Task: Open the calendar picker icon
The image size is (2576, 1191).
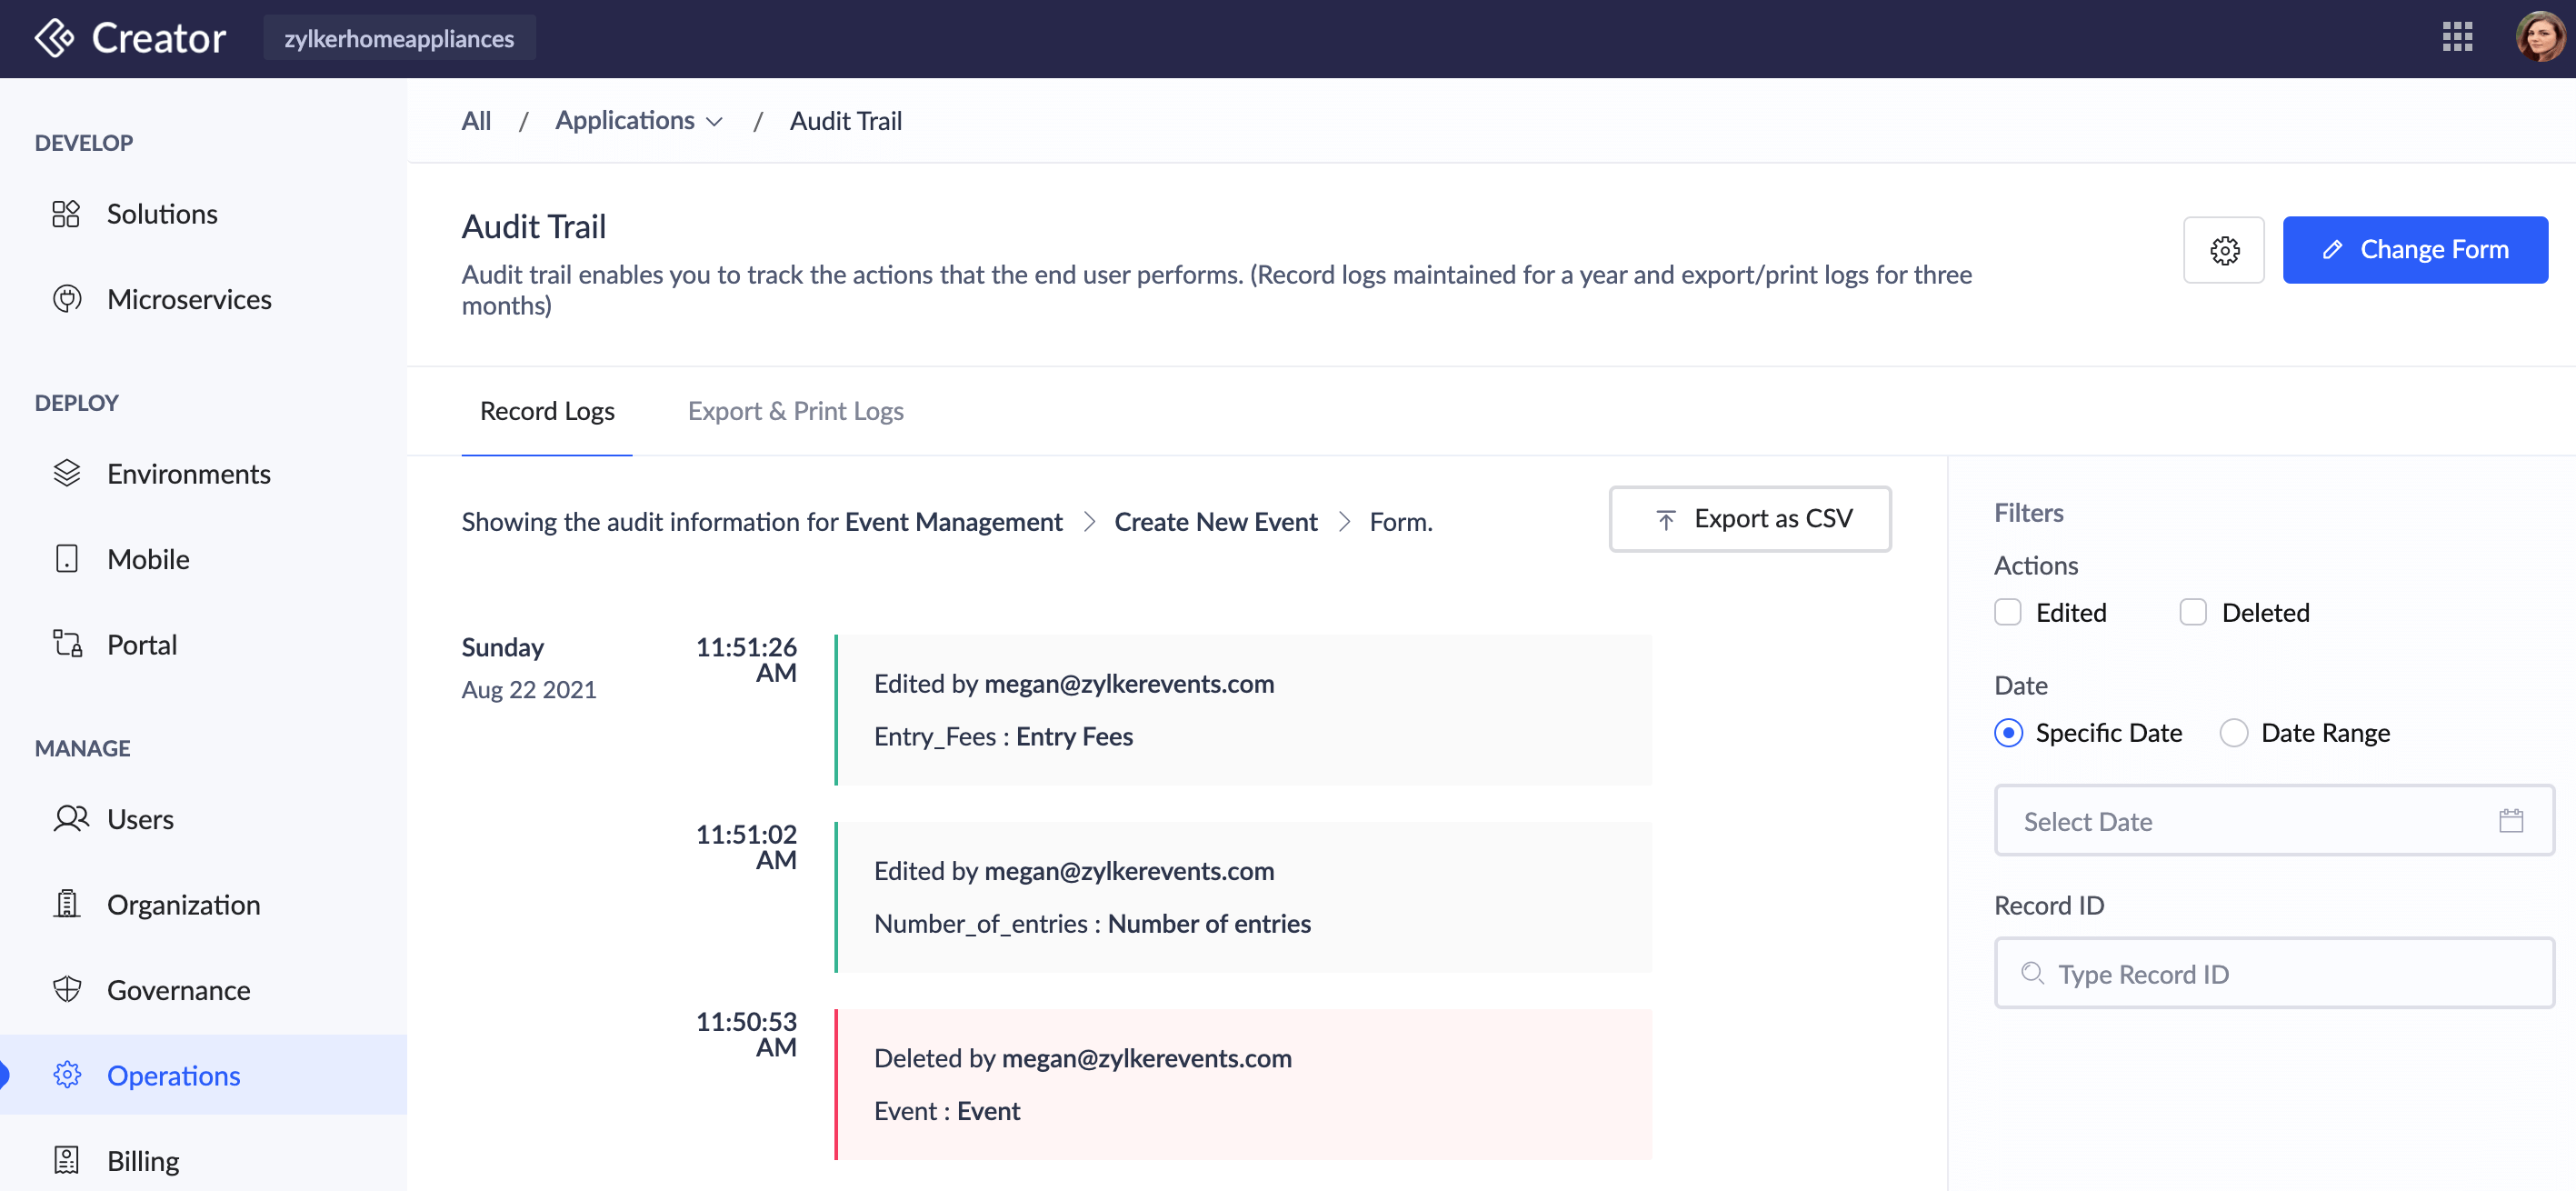Action: 2510,821
